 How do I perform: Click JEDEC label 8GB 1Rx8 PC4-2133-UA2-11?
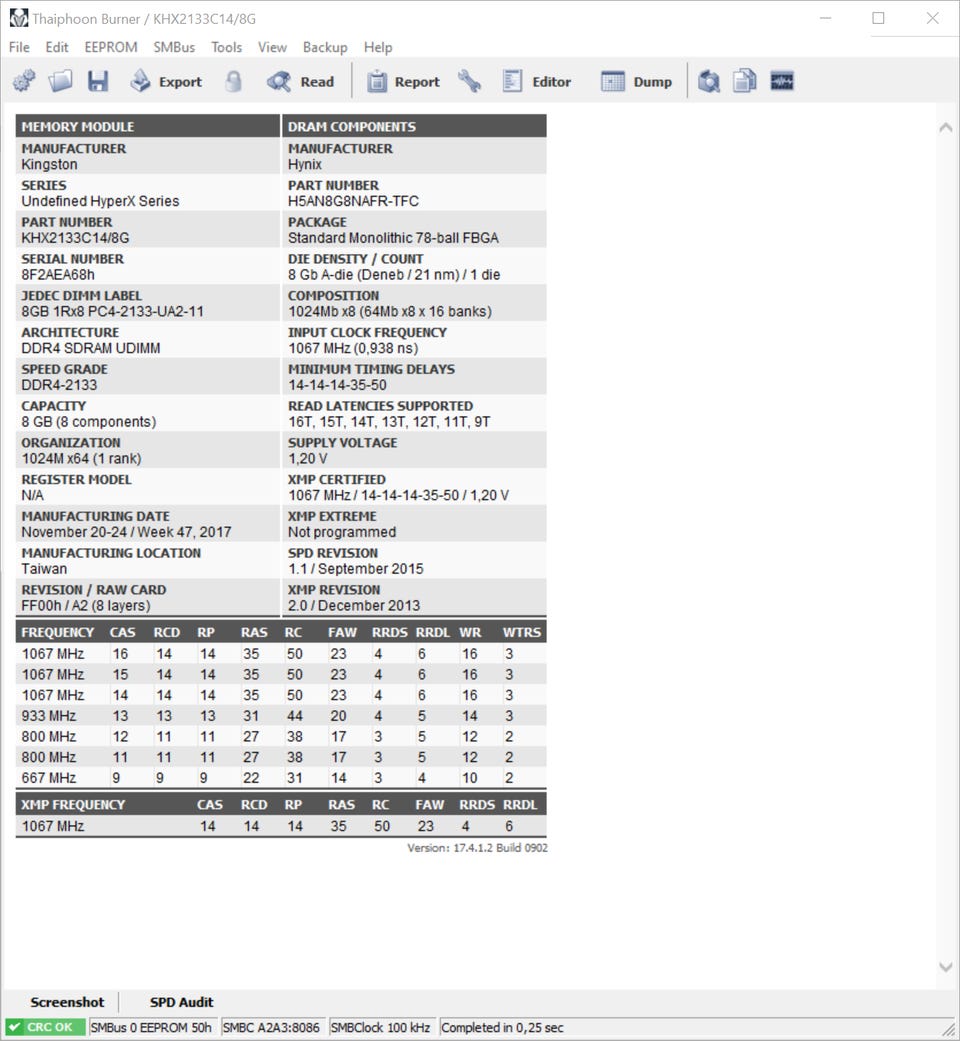[112, 311]
